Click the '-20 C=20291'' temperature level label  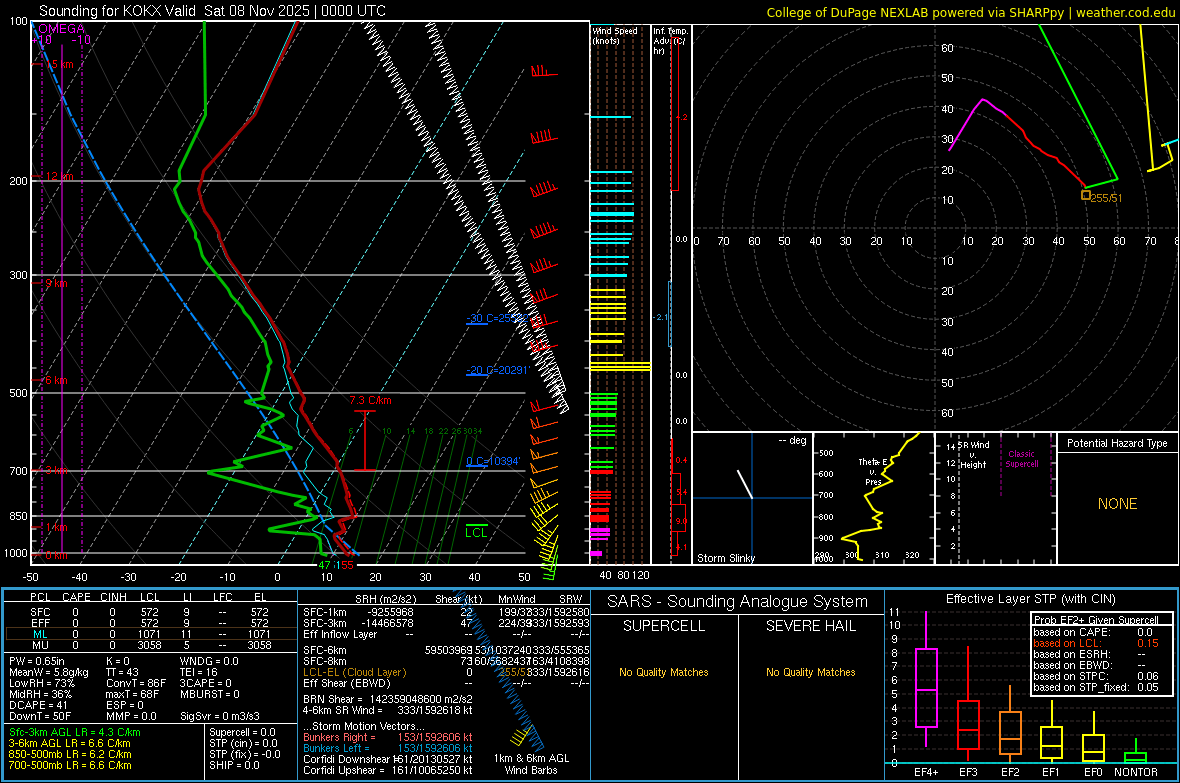tap(497, 370)
